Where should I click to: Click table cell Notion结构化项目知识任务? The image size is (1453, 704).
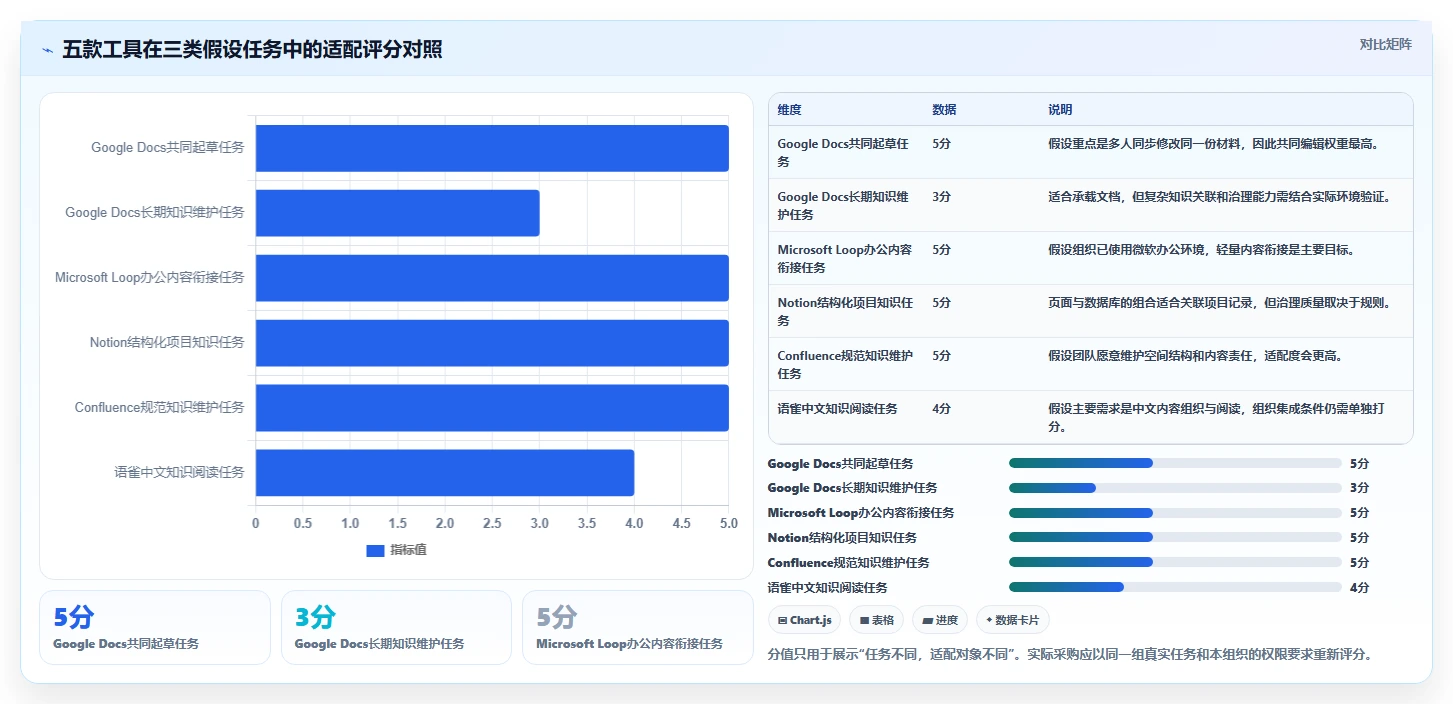[845, 311]
